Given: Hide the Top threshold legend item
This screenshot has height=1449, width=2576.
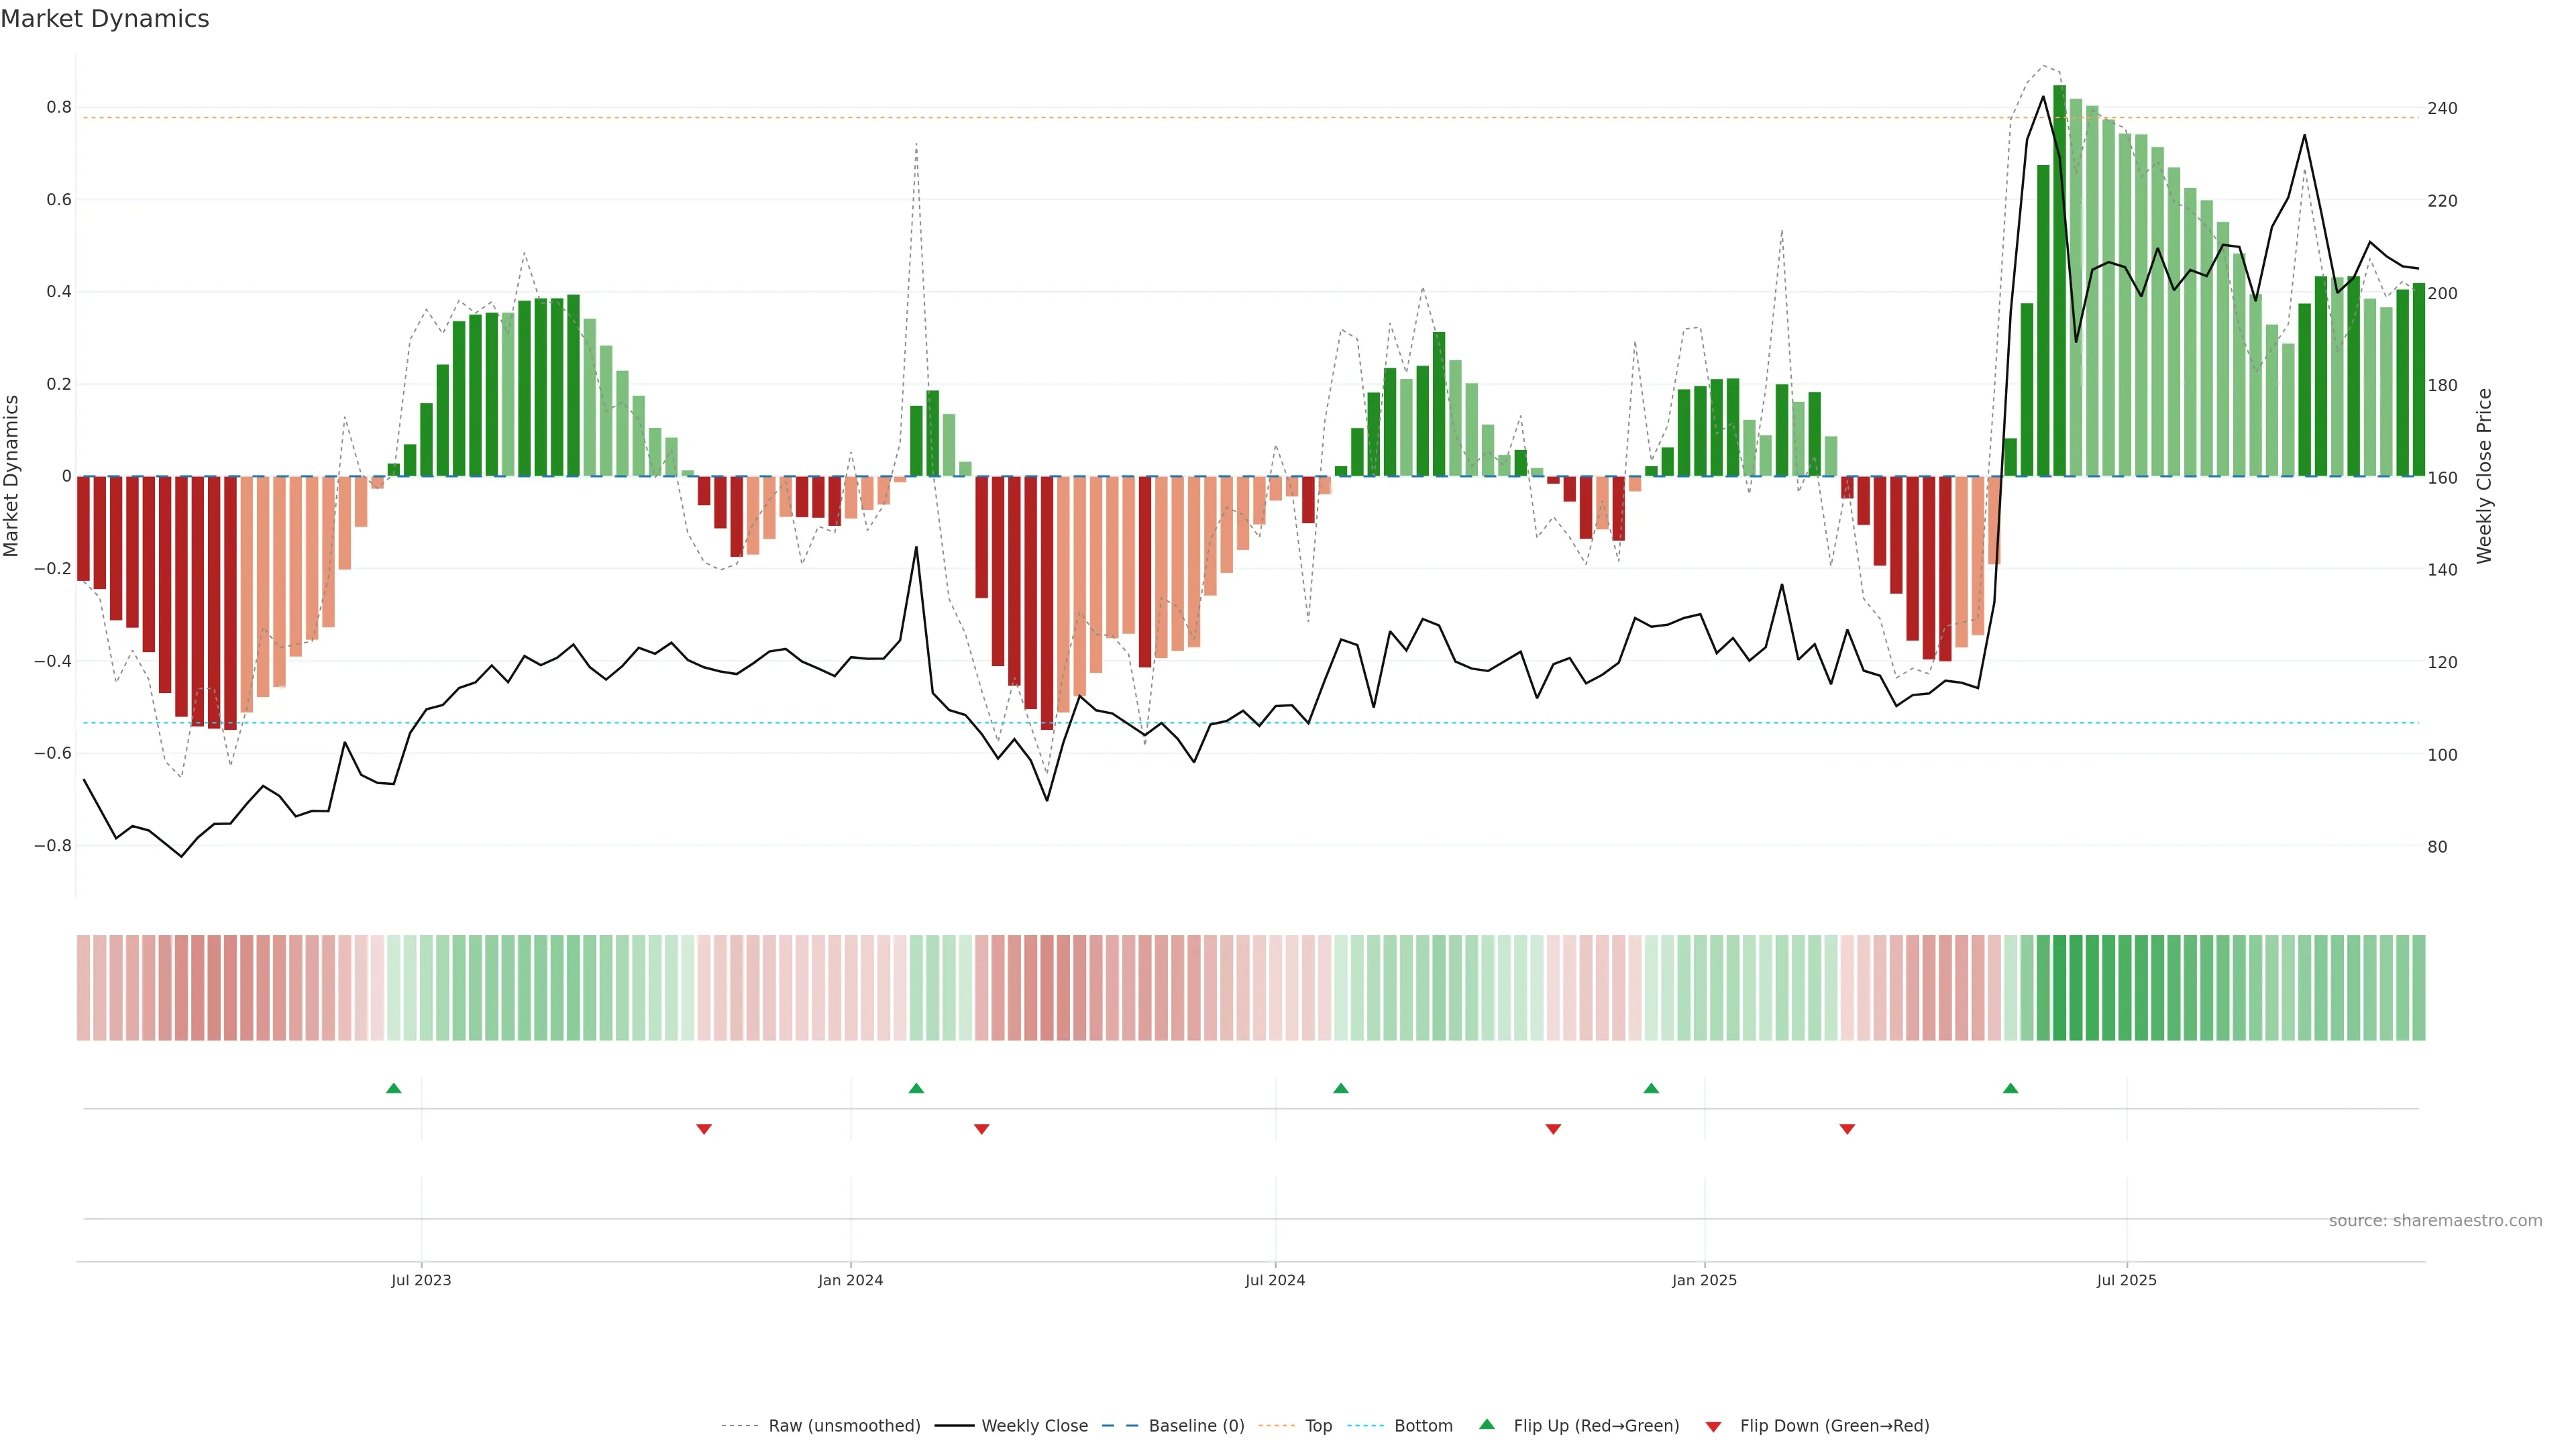Looking at the screenshot, I should [x=1318, y=1426].
